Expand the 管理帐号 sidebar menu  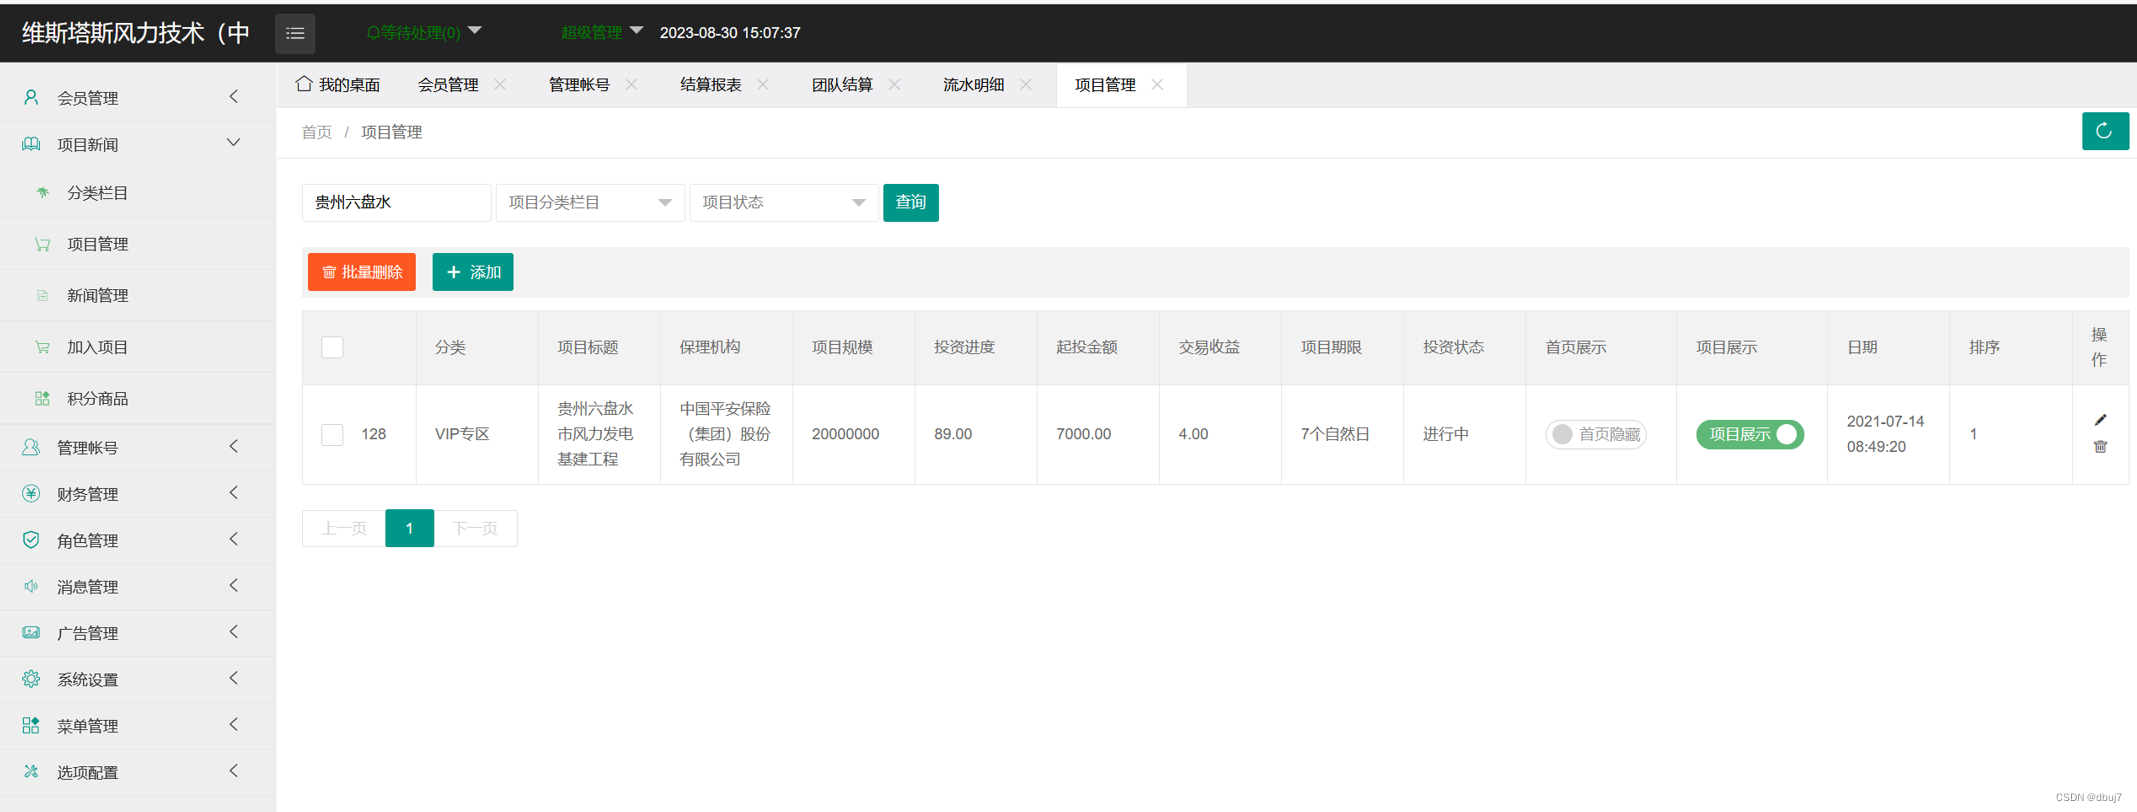137,447
